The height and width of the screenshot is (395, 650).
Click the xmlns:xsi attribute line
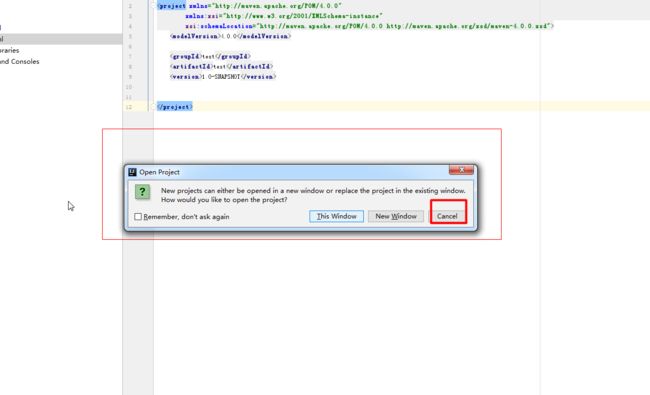tap(284, 16)
